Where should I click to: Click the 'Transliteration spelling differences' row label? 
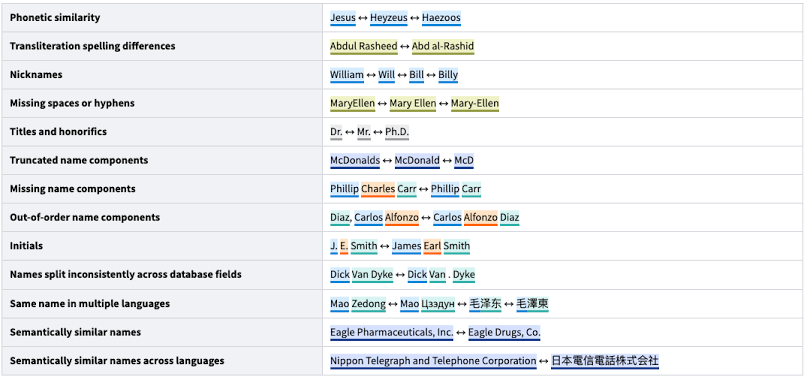click(x=93, y=46)
